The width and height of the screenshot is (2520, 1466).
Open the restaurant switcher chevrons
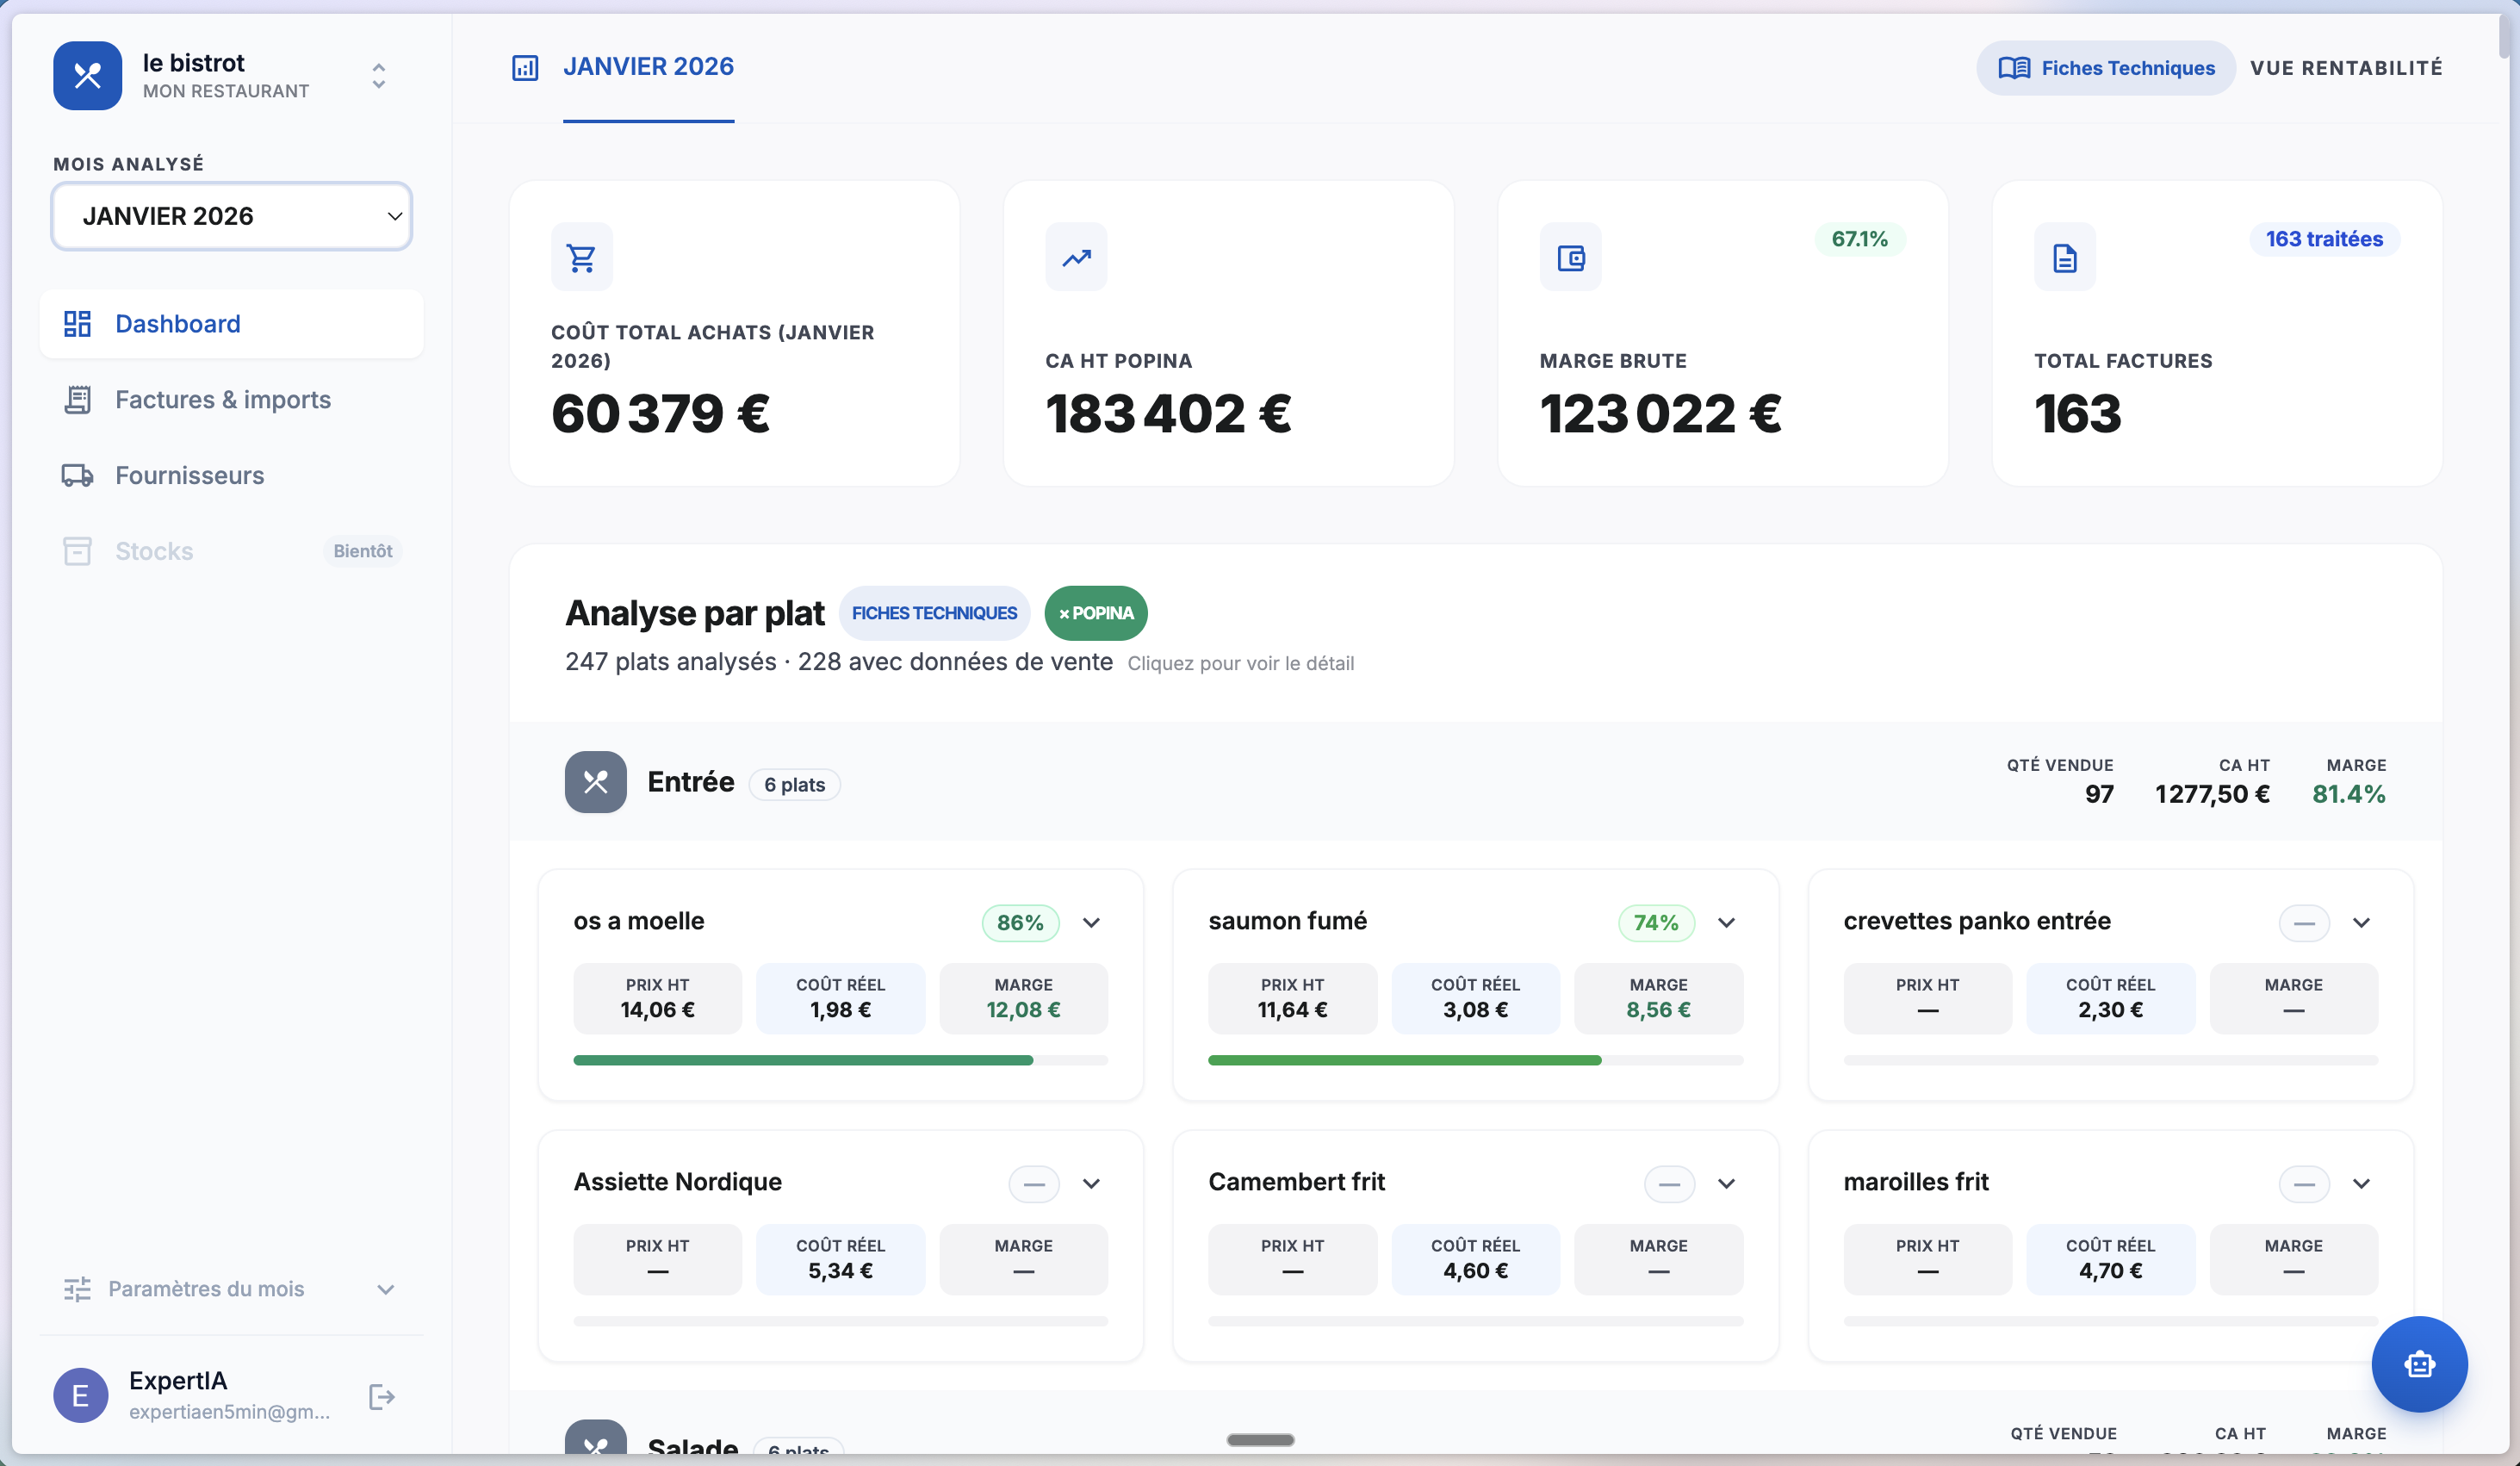[378, 76]
